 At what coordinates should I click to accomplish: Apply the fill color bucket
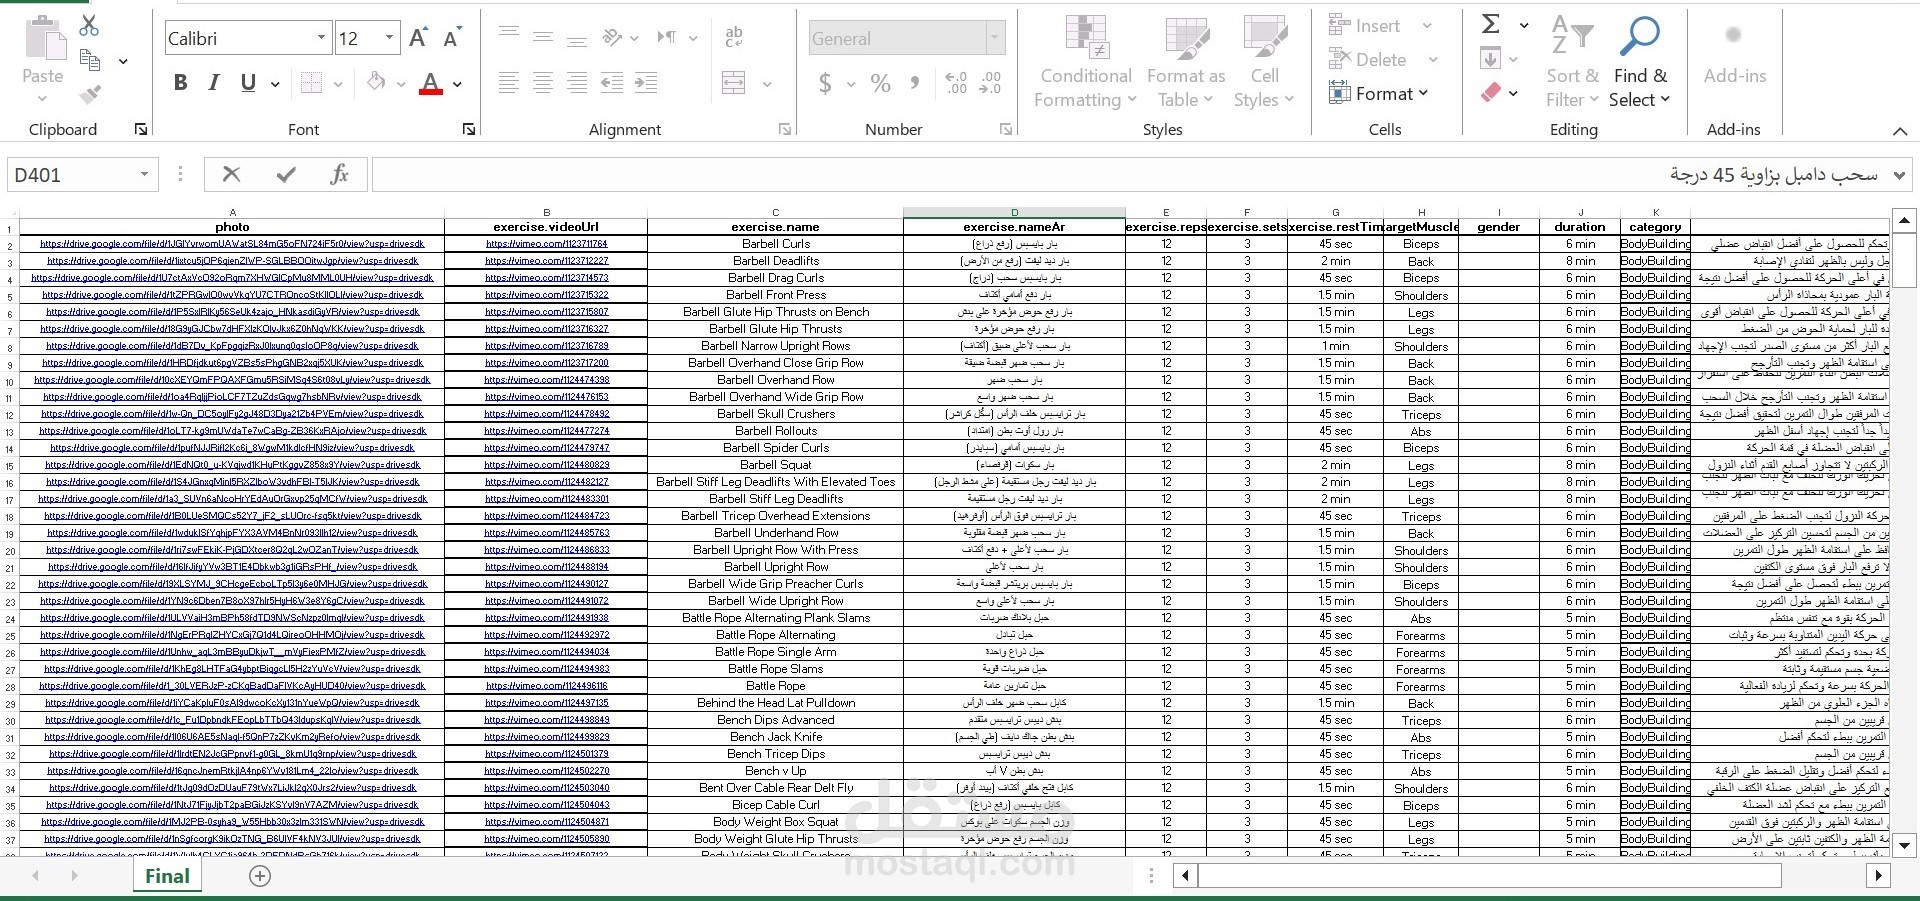(x=376, y=82)
